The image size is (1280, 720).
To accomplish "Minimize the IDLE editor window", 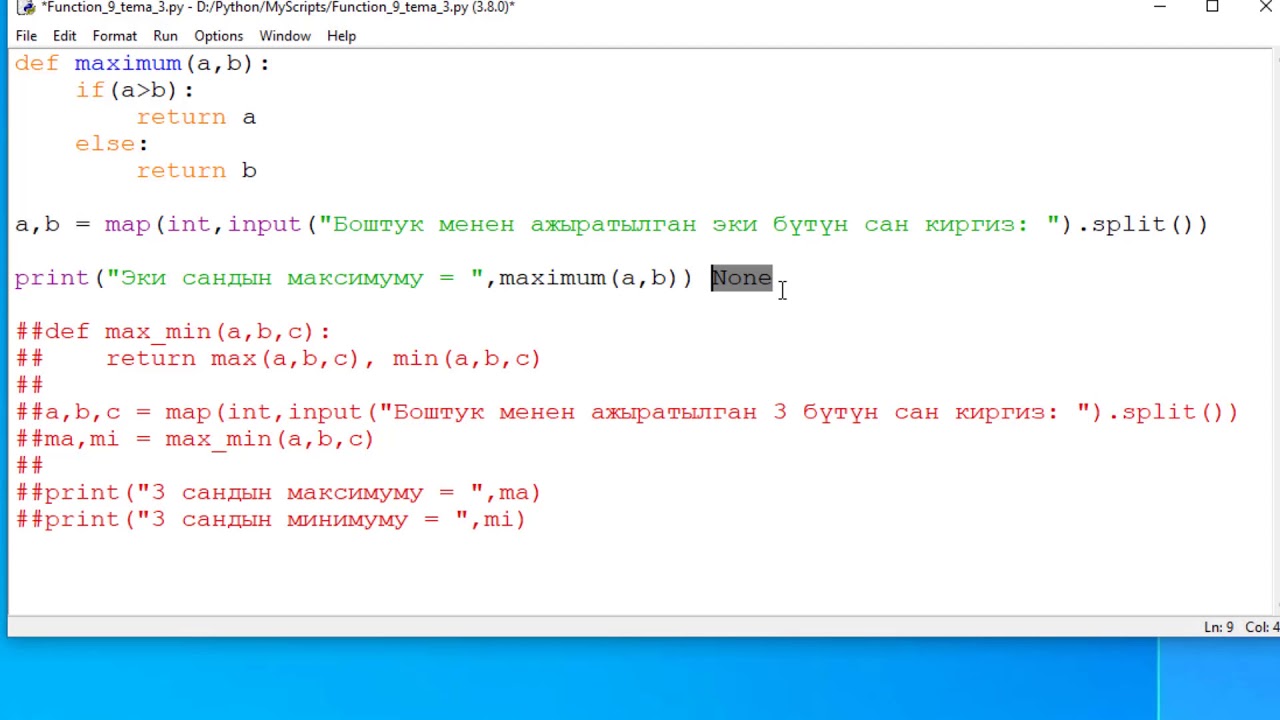I will click(1160, 7).
